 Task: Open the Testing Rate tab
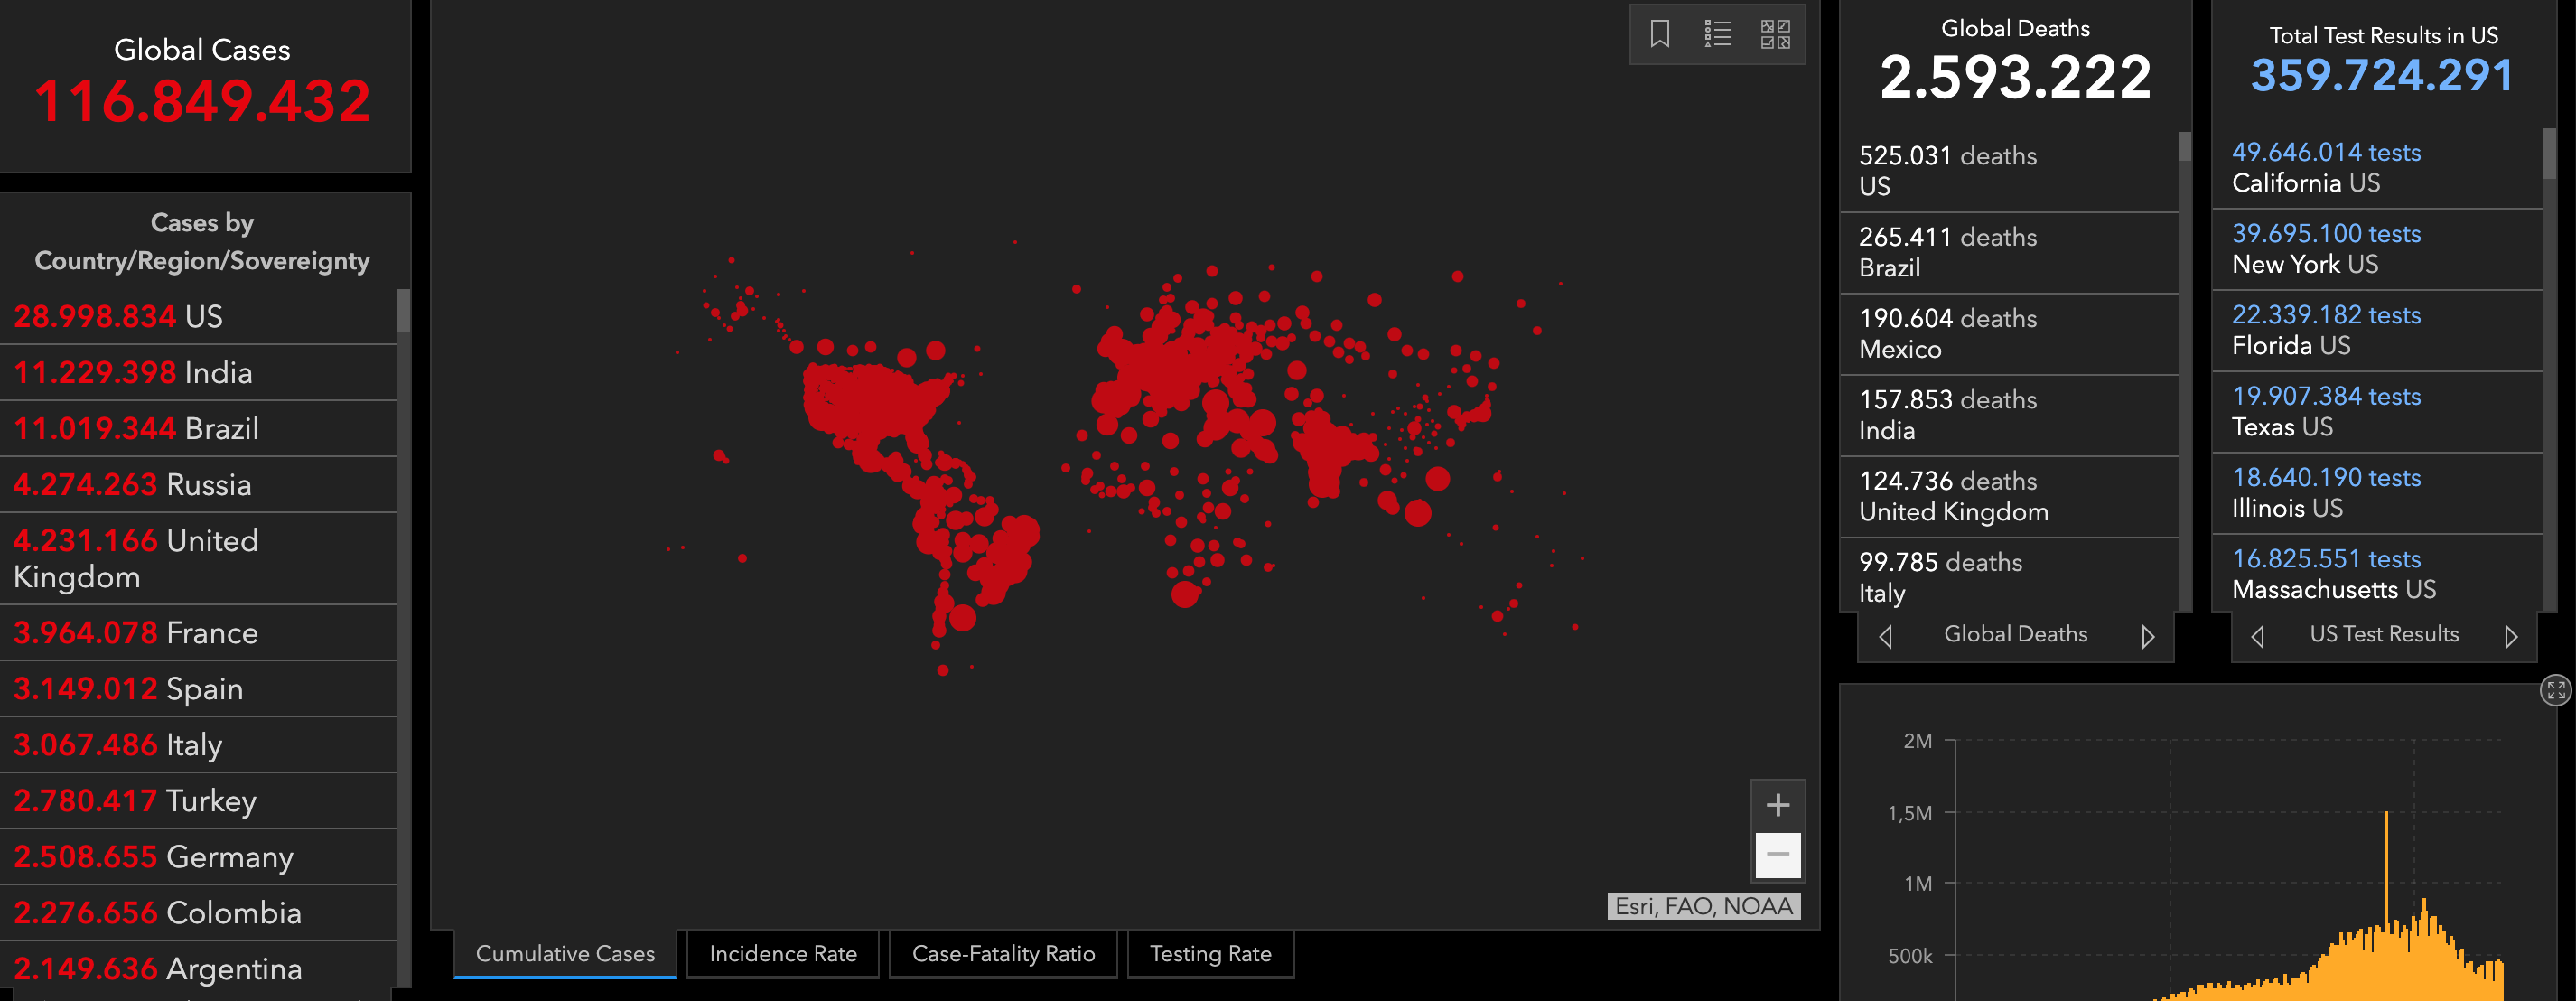coord(1210,954)
